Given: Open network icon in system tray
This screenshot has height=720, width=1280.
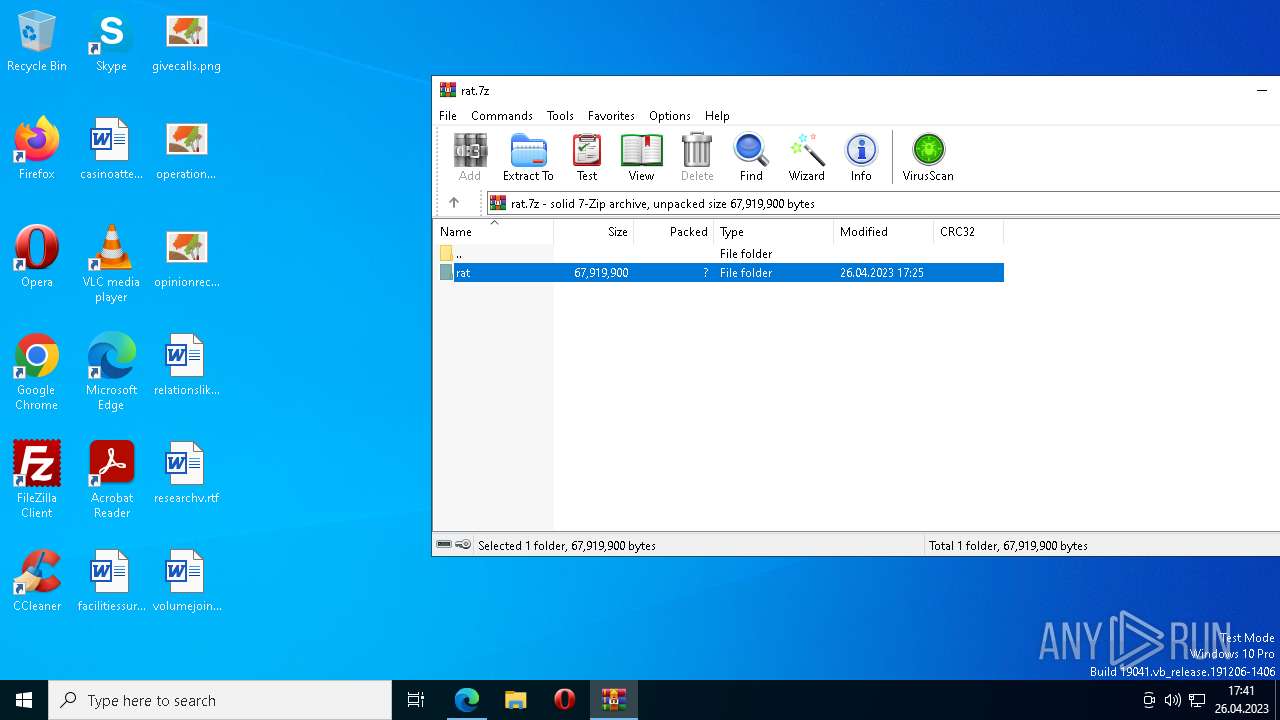Looking at the screenshot, I should [1196, 700].
